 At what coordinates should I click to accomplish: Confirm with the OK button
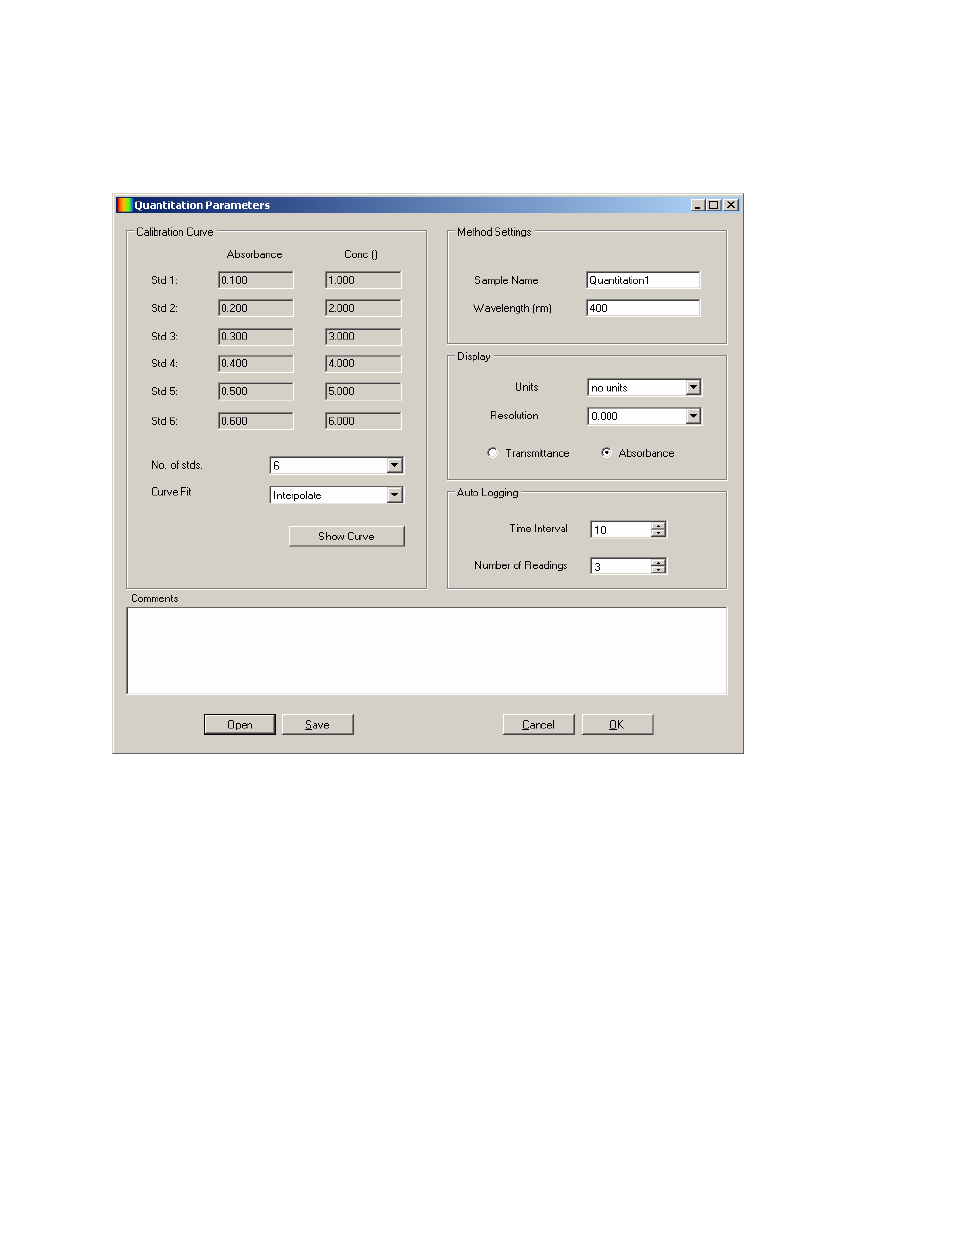tap(617, 725)
